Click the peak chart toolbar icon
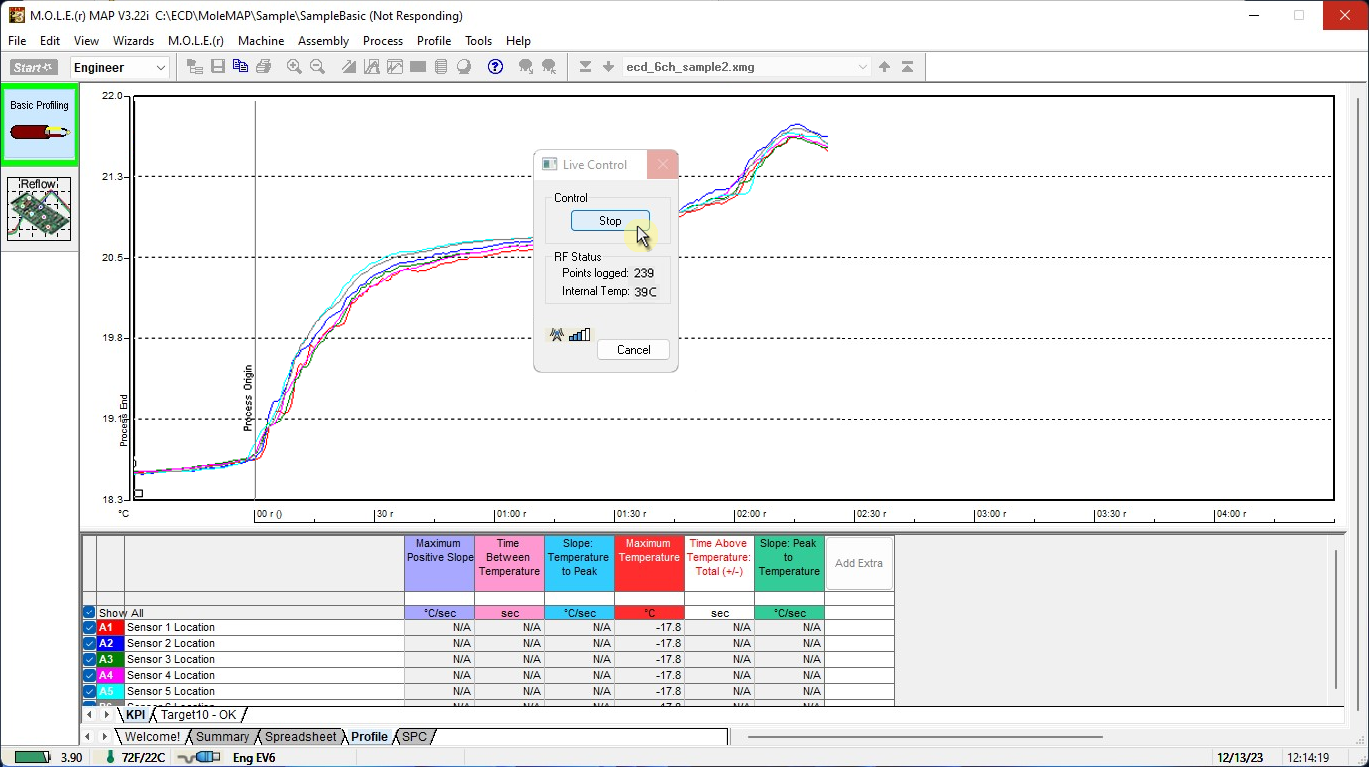 (371, 67)
